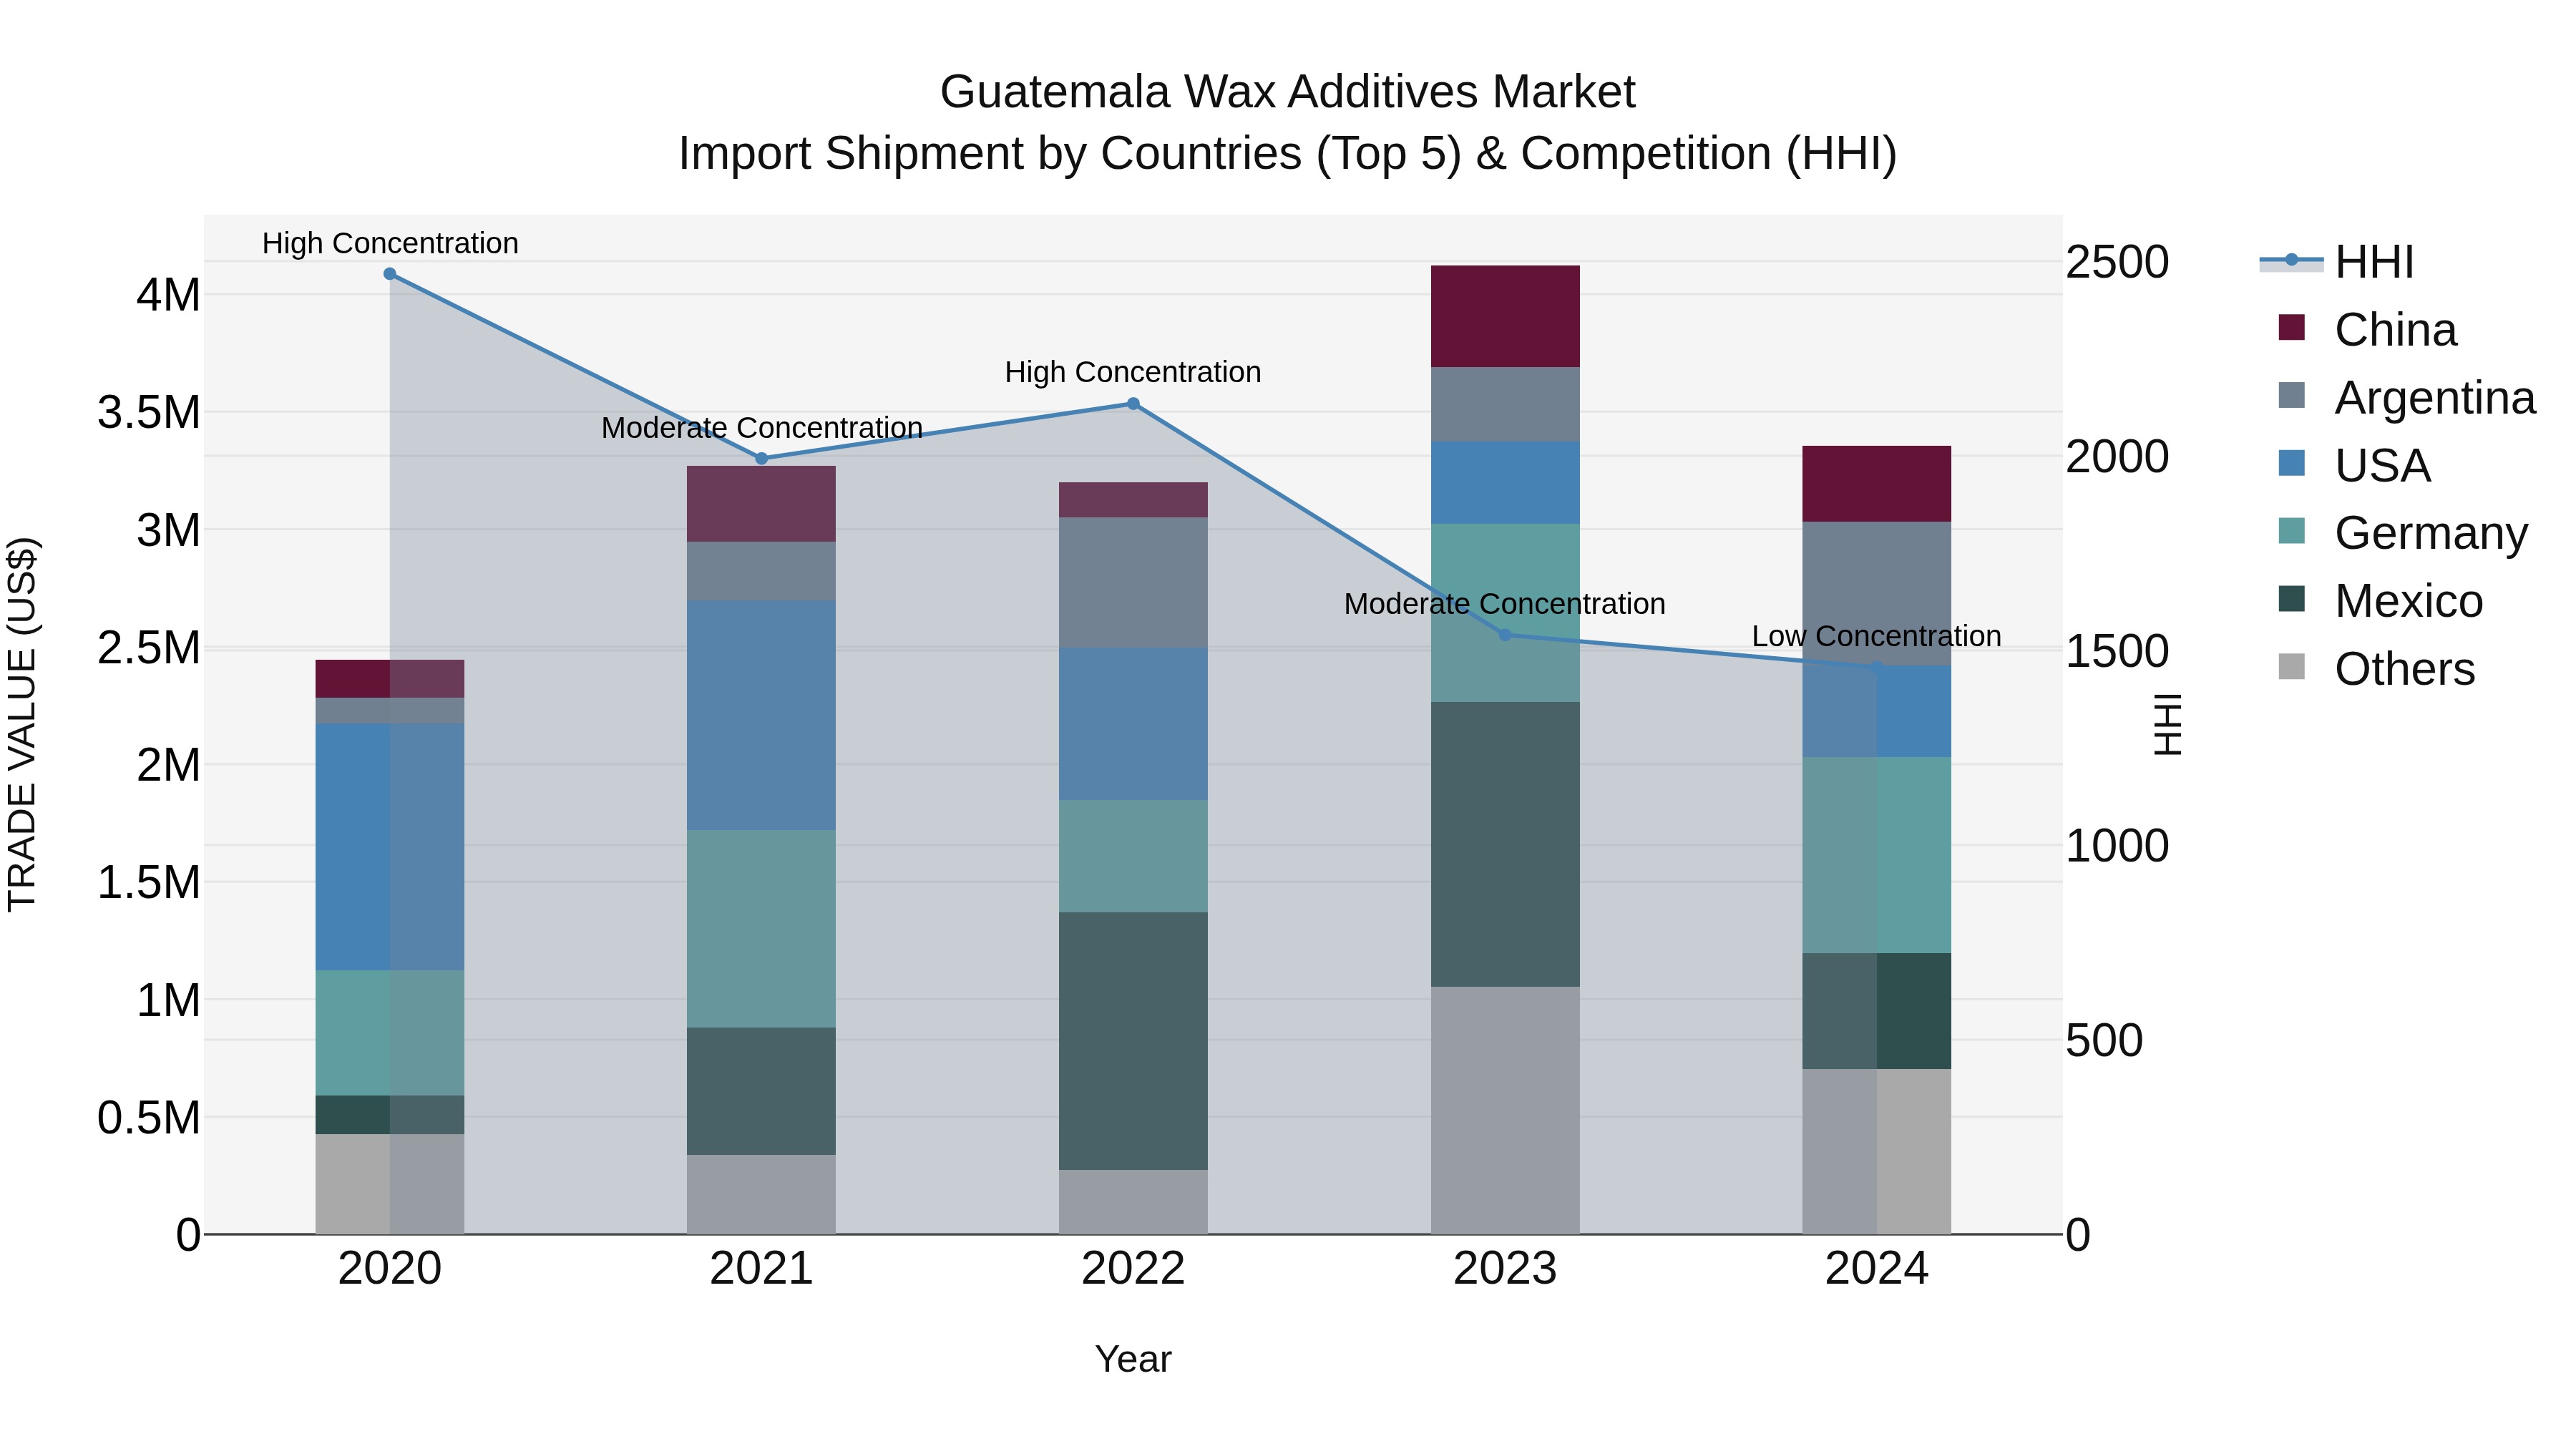Click the 2024 China bar segment
The image size is (2576, 1449).
point(1877,484)
